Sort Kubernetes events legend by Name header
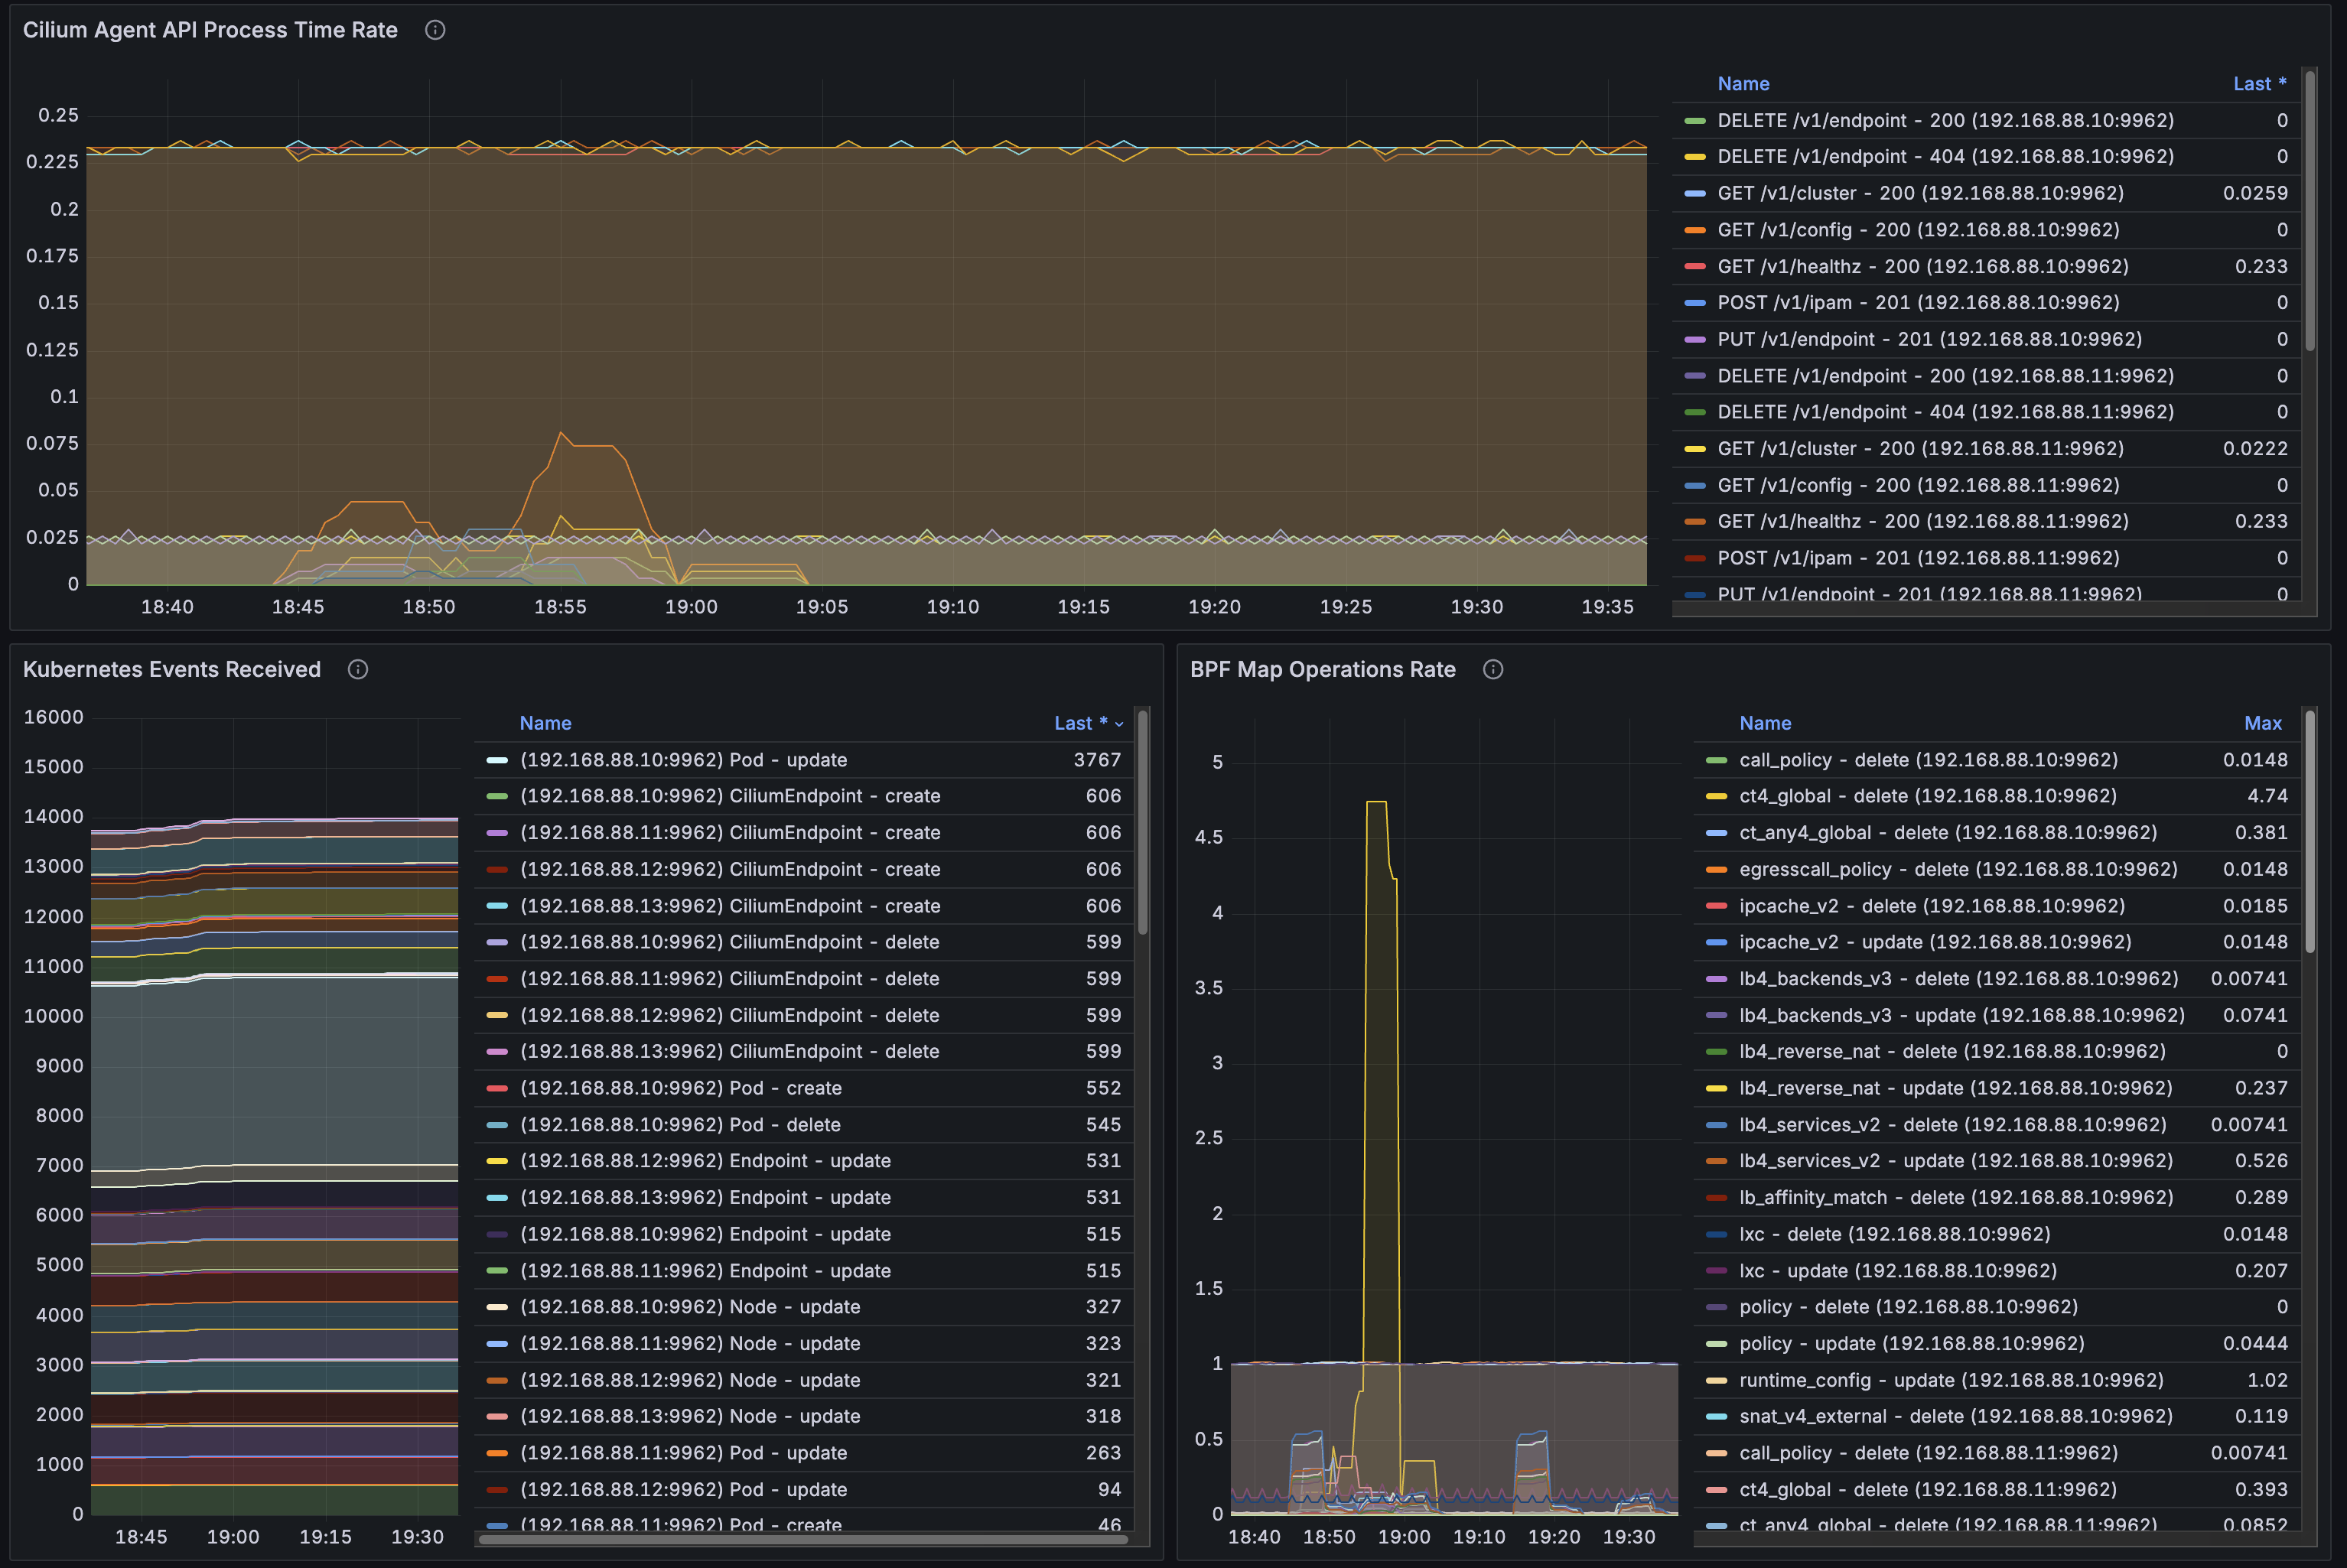 [x=545, y=723]
